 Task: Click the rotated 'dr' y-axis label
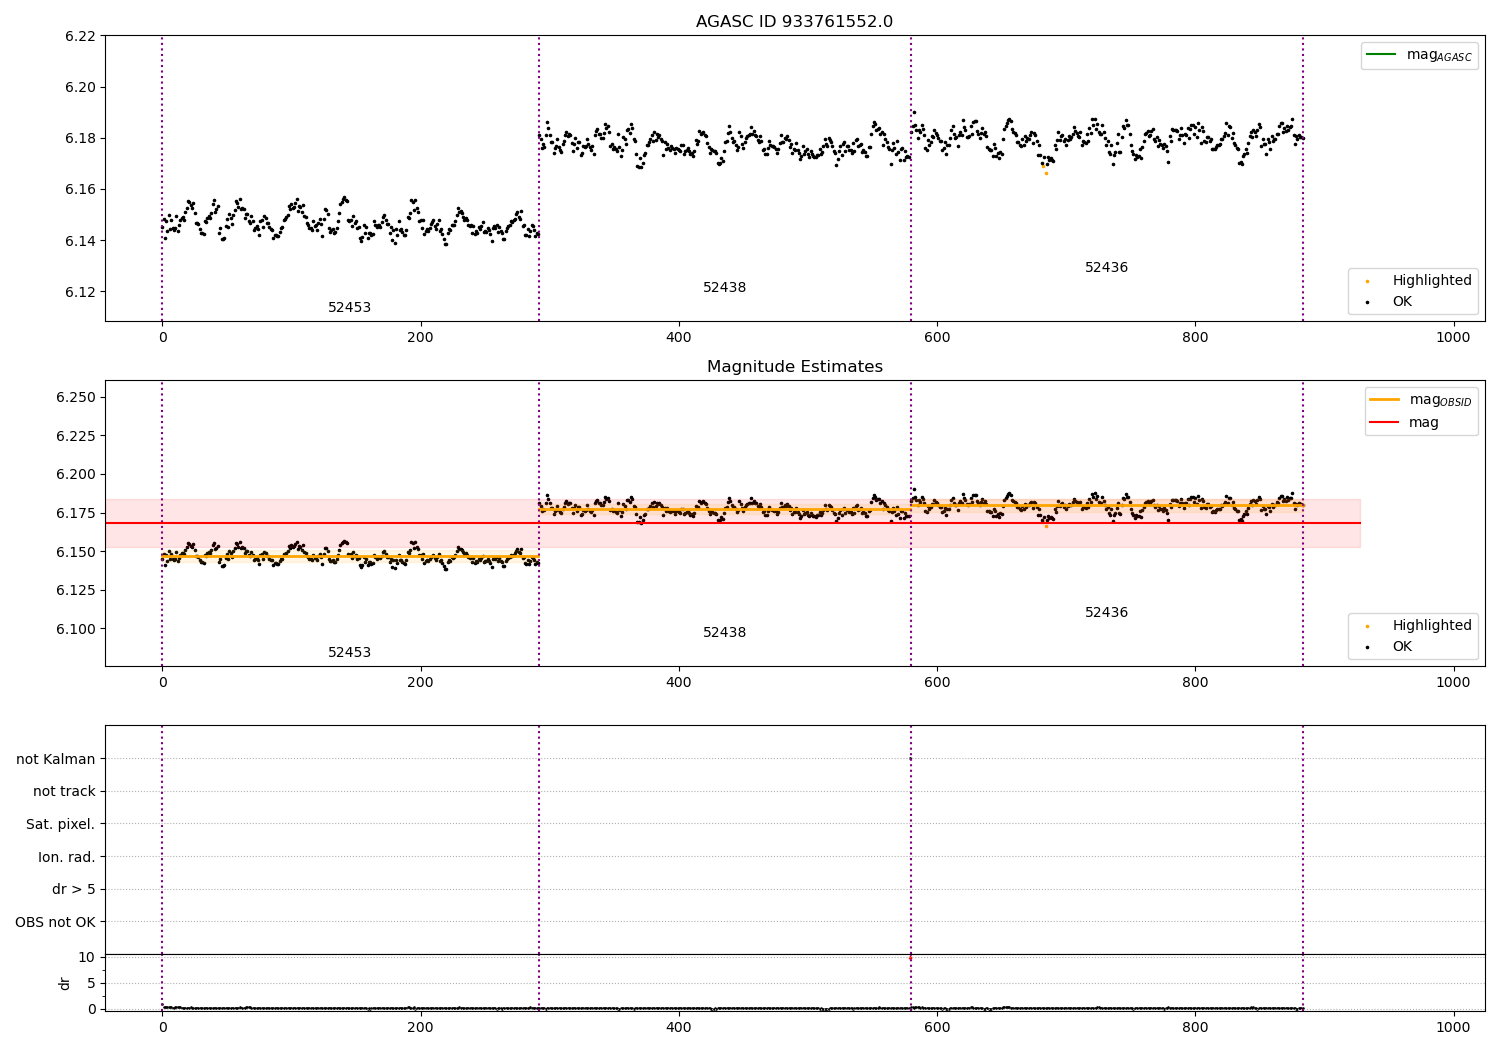[x=65, y=983]
